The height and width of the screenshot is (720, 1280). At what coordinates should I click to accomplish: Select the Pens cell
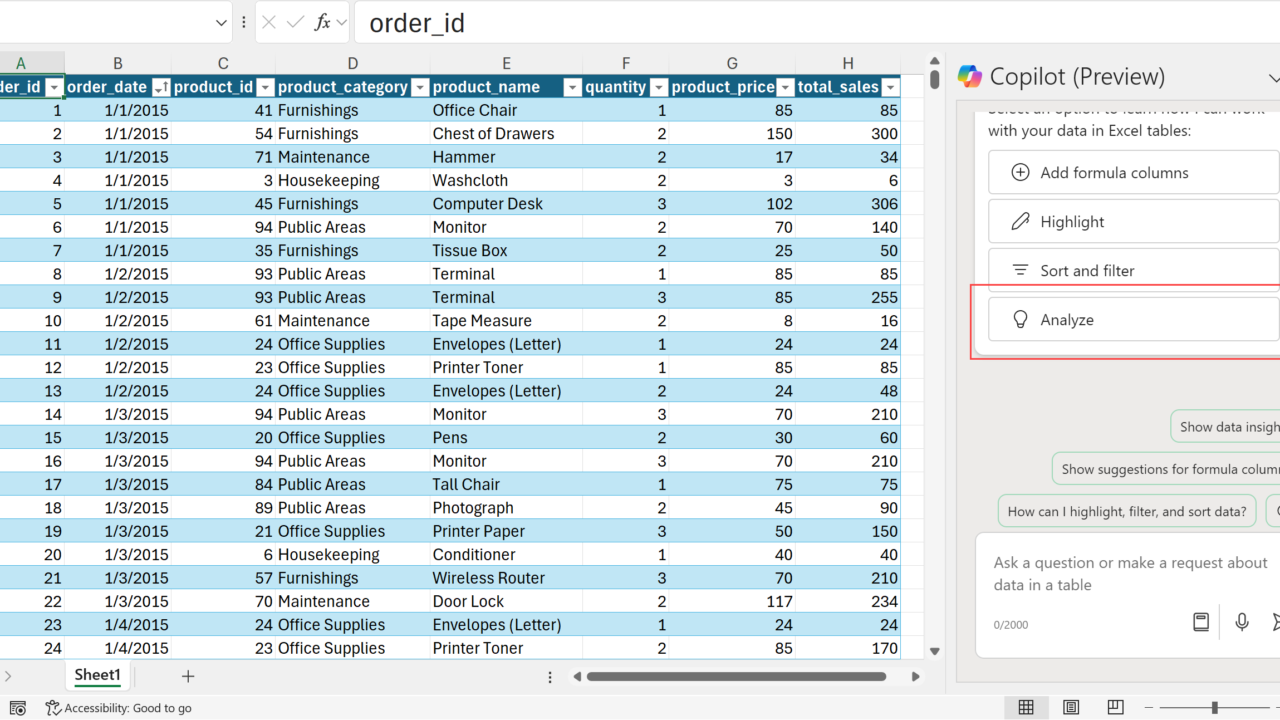pyautogui.click(x=506, y=438)
